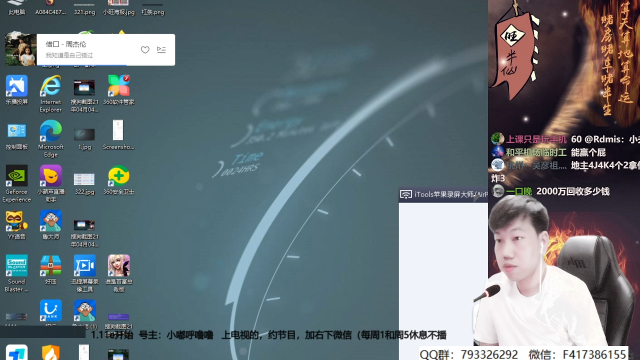Click the music widget progress bar

point(106,64)
